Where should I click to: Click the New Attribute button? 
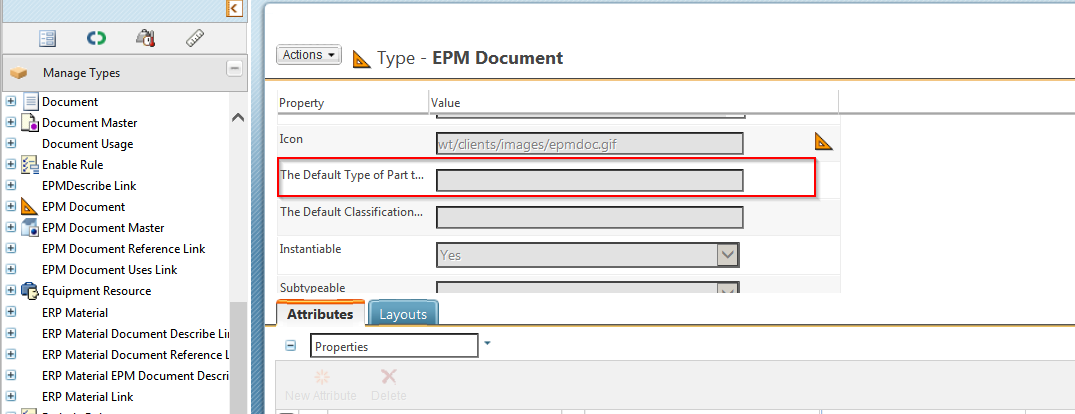coord(320,385)
